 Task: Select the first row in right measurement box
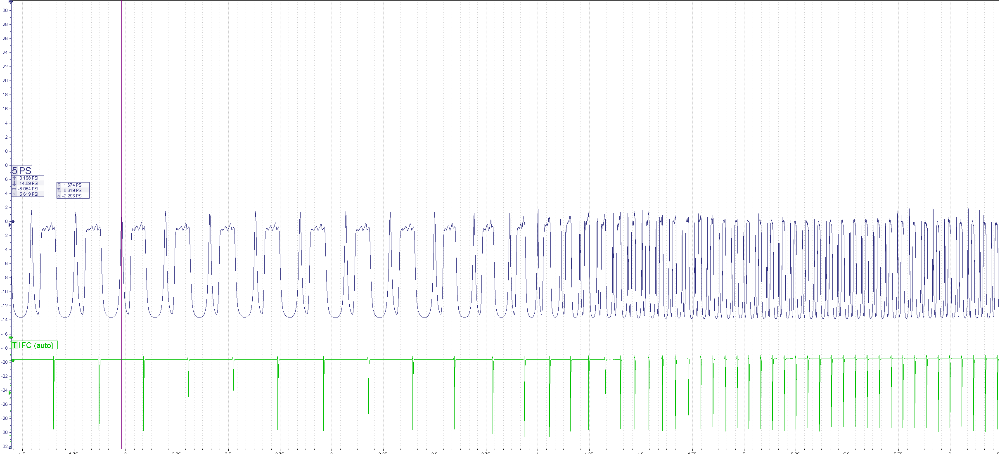coord(74,185)
